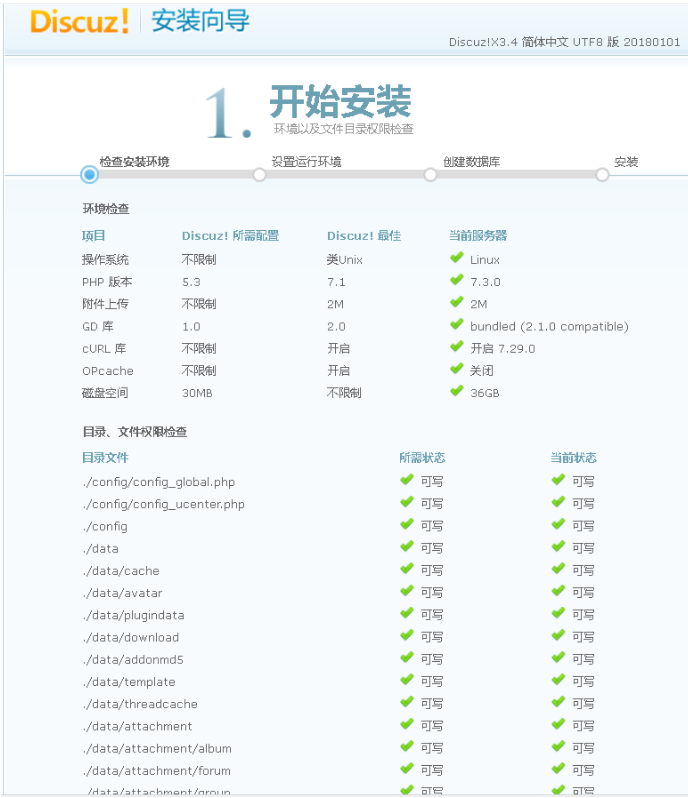
Task: Click the checkmark beside OPcache 关闭
Action: [457, 368]
